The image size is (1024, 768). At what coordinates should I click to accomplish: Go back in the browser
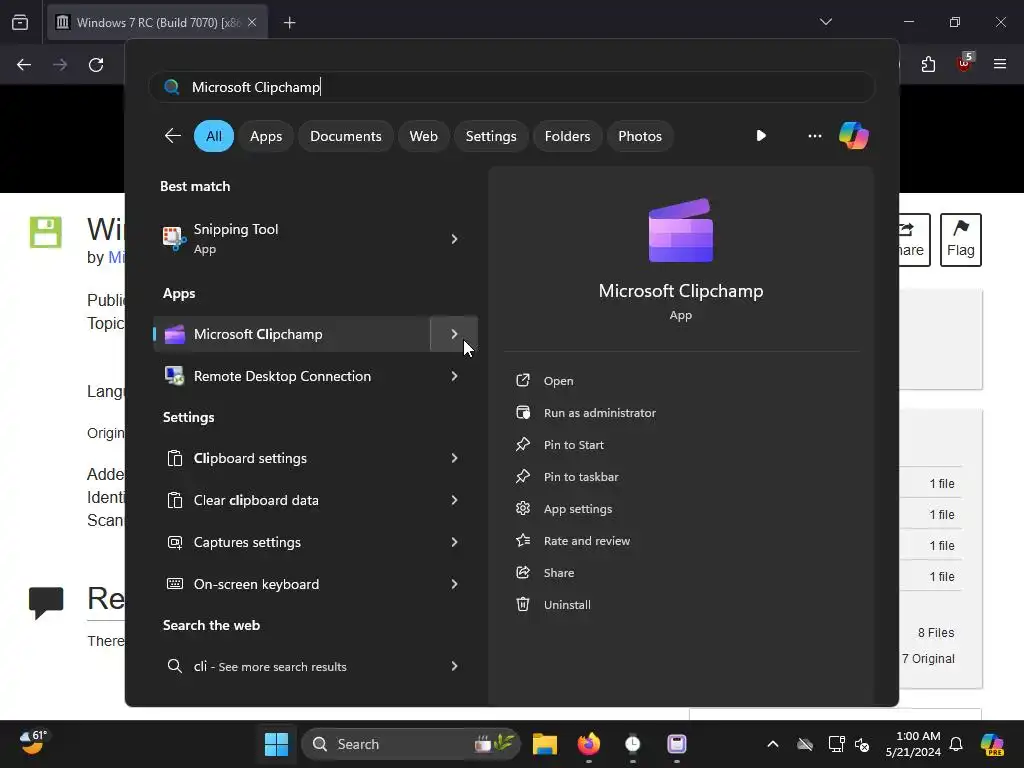[x=24, y=65]
